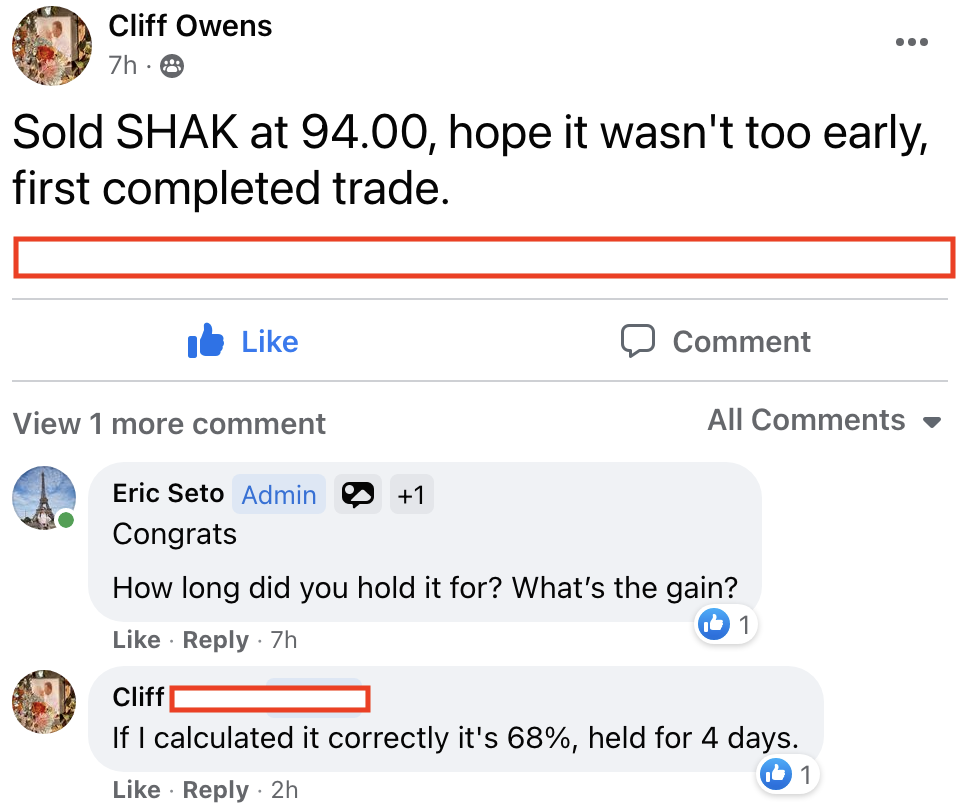Reply to Cliff's 68% gain comment

click(216, 789)
